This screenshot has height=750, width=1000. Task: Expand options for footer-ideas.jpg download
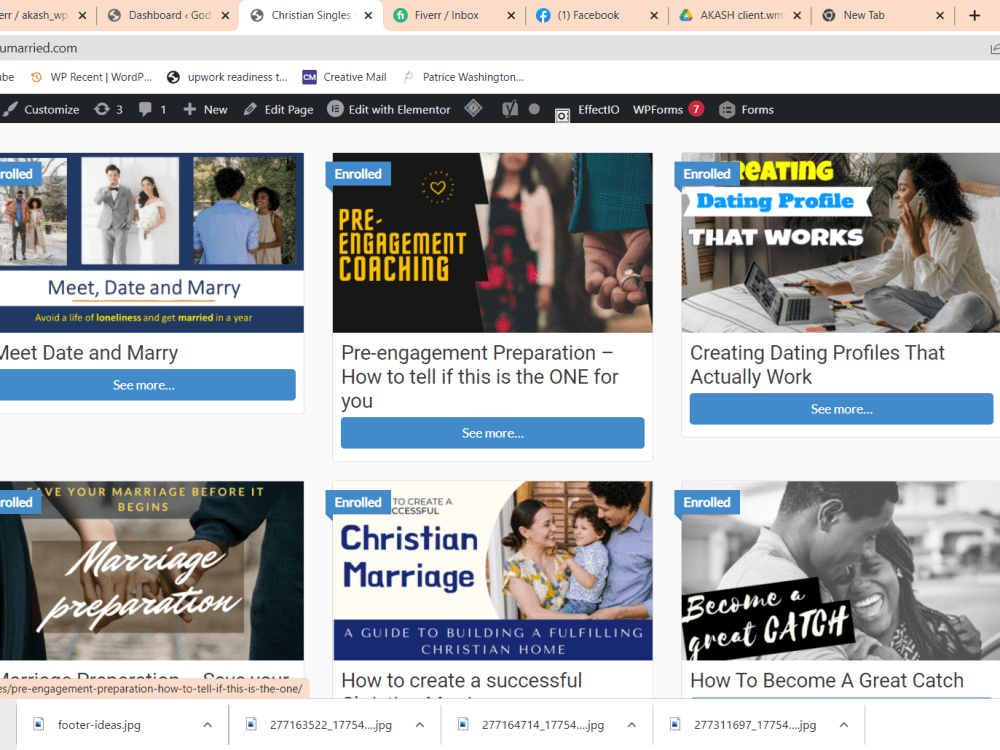pyautogui.click(x=207, y=724)
